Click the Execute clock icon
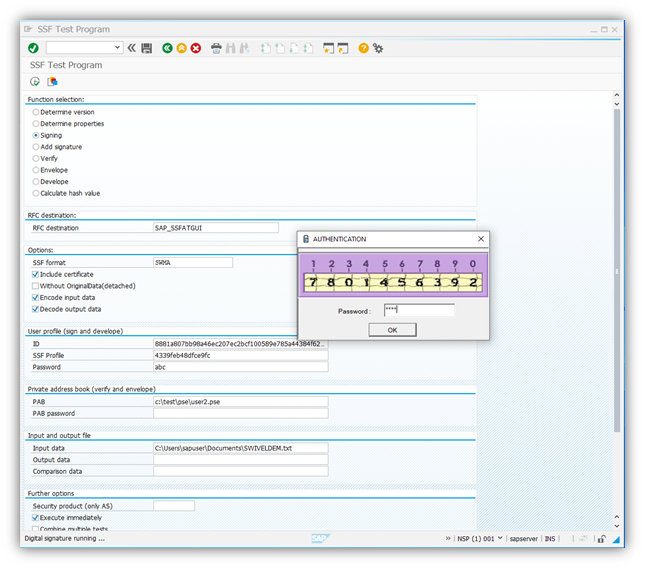Viewport: 645px width, 568px height. click(x=35, y=81)
